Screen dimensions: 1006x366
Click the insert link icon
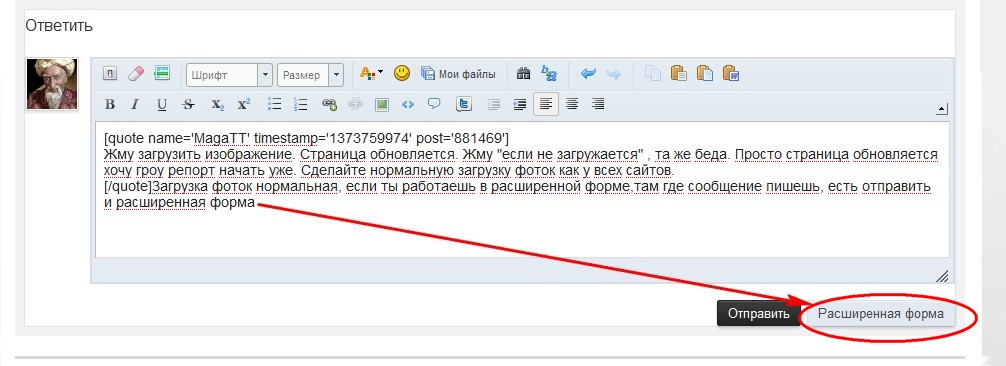coord(329,105)
